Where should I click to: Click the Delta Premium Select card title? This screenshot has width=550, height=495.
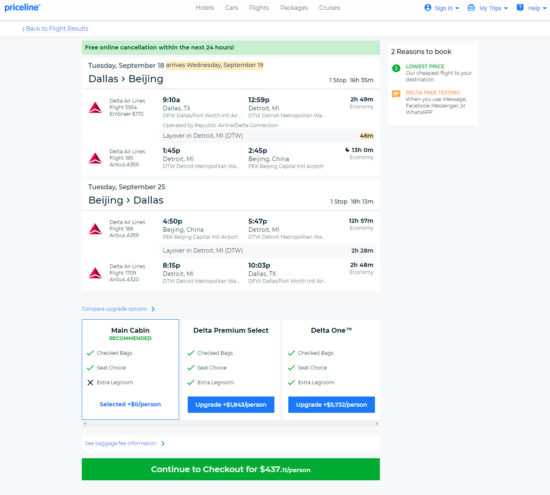pyautogui.click(x=231, y=330)
